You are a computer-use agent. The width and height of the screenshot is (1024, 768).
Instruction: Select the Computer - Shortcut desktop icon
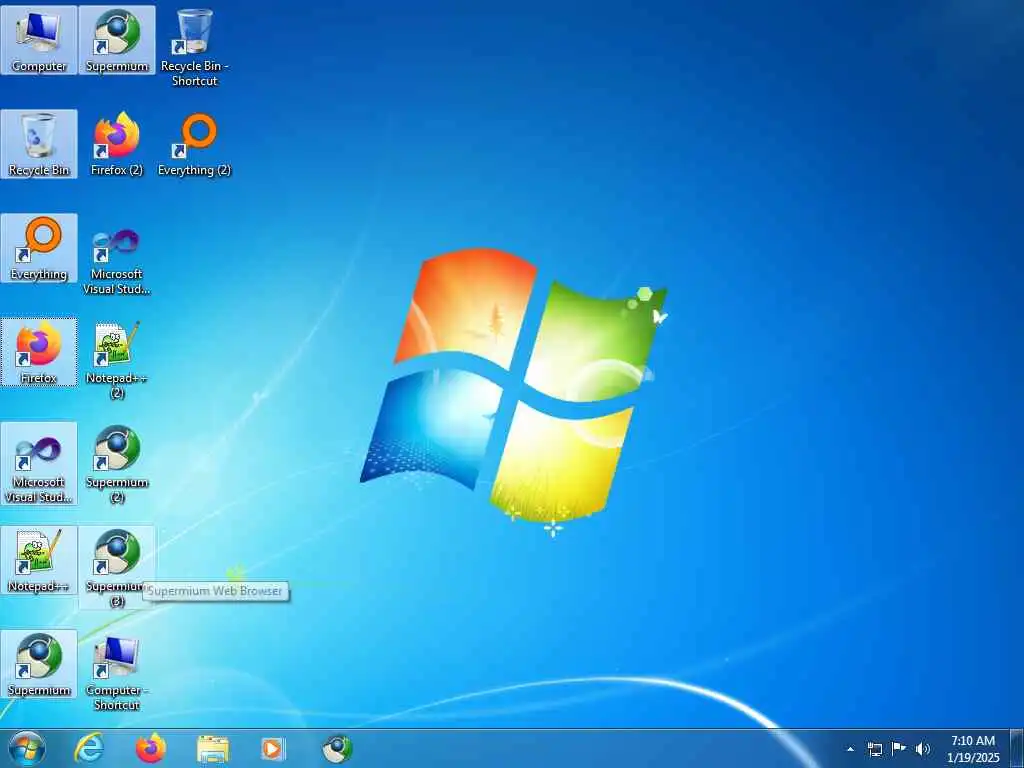(x=117, y=673)
